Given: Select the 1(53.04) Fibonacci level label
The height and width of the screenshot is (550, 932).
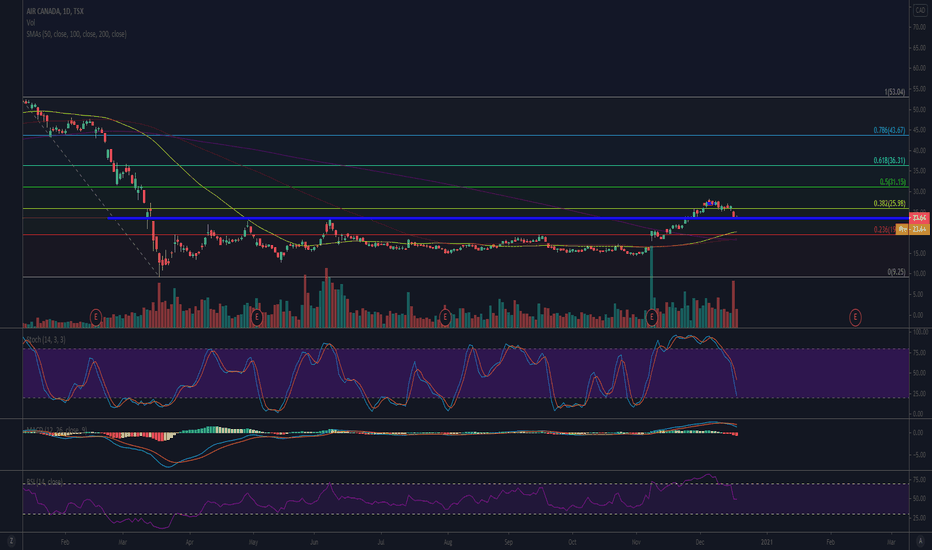Looking at the screenshot, I should coord(895,92).
